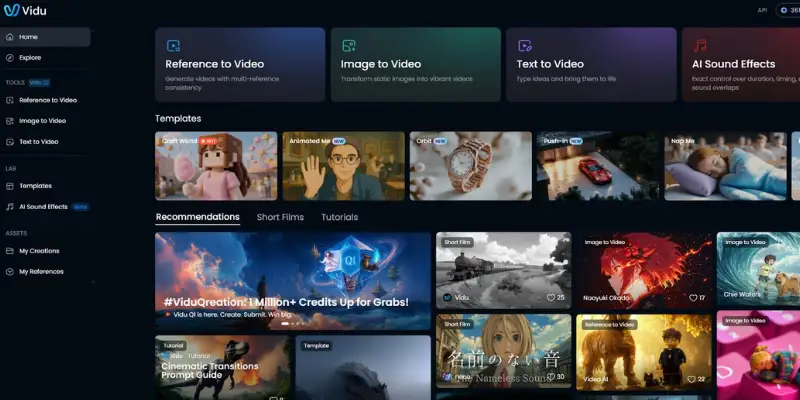Click the My Creations folder icon
800x400 pixels.
[10, 251]
